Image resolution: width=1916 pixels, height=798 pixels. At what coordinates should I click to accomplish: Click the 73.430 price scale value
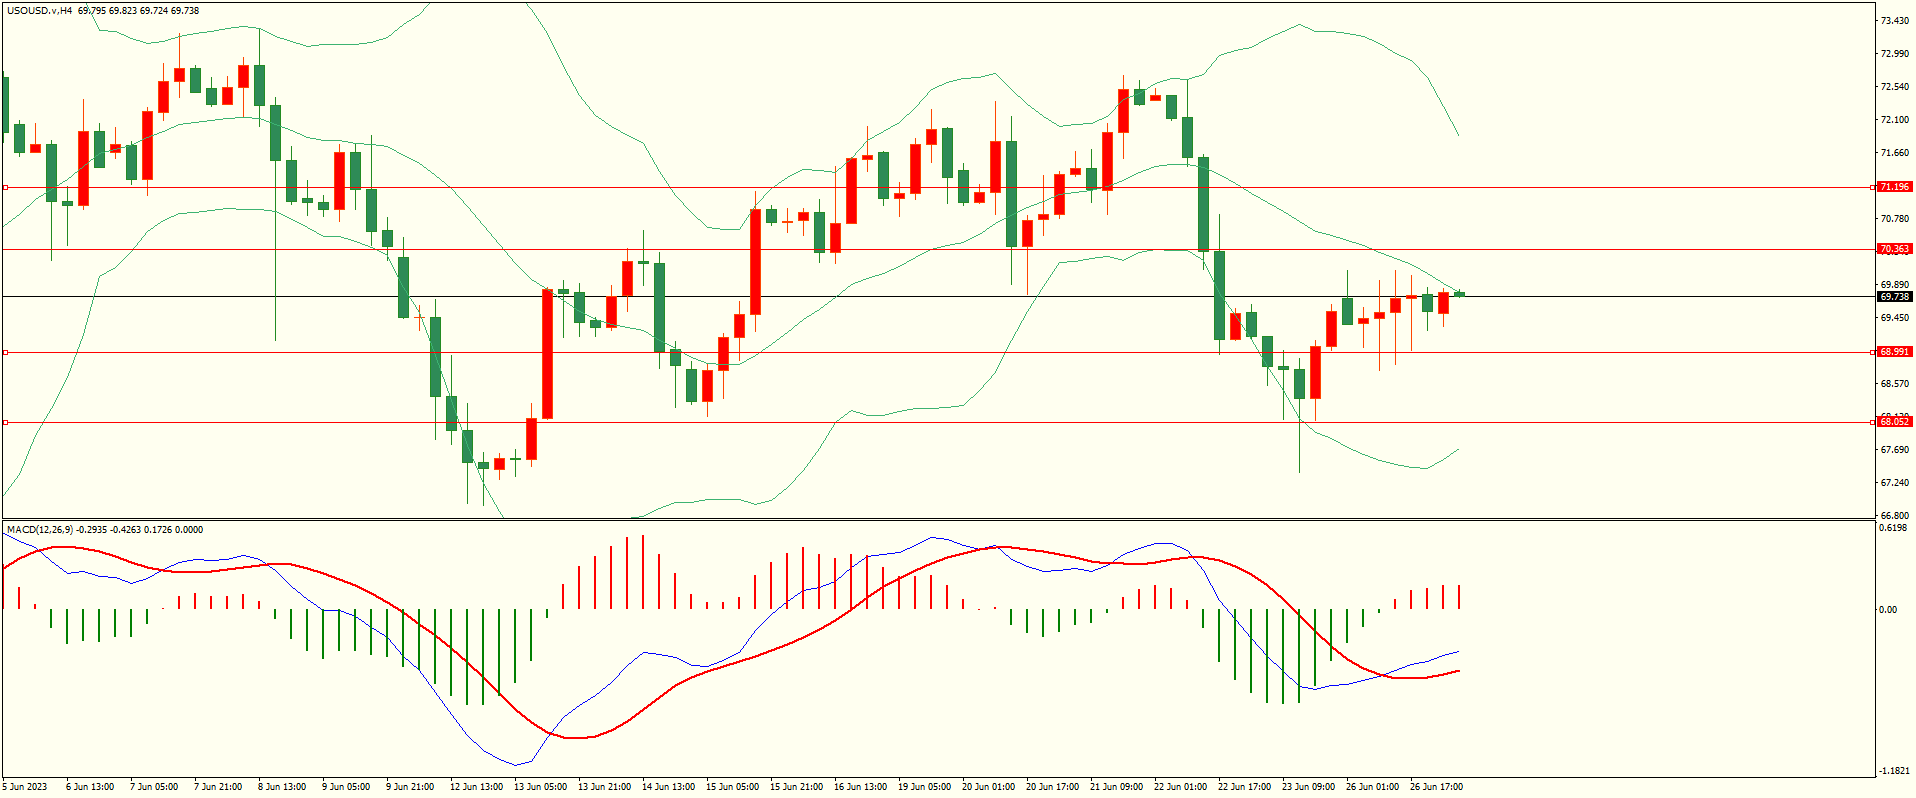click(x=1894, y=21)
